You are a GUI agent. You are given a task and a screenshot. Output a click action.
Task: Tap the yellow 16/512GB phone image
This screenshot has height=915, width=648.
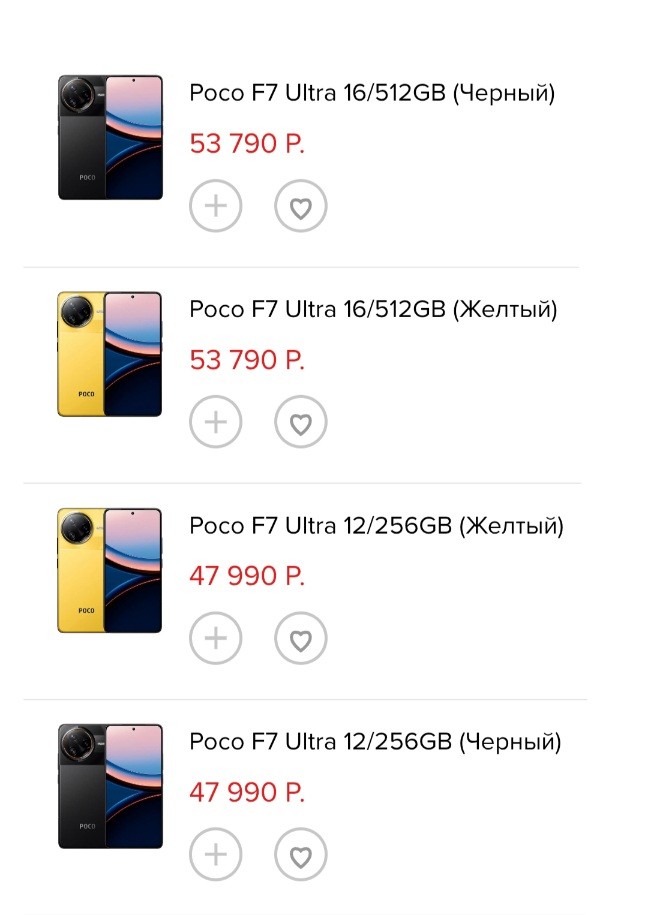tap(110, 353)
